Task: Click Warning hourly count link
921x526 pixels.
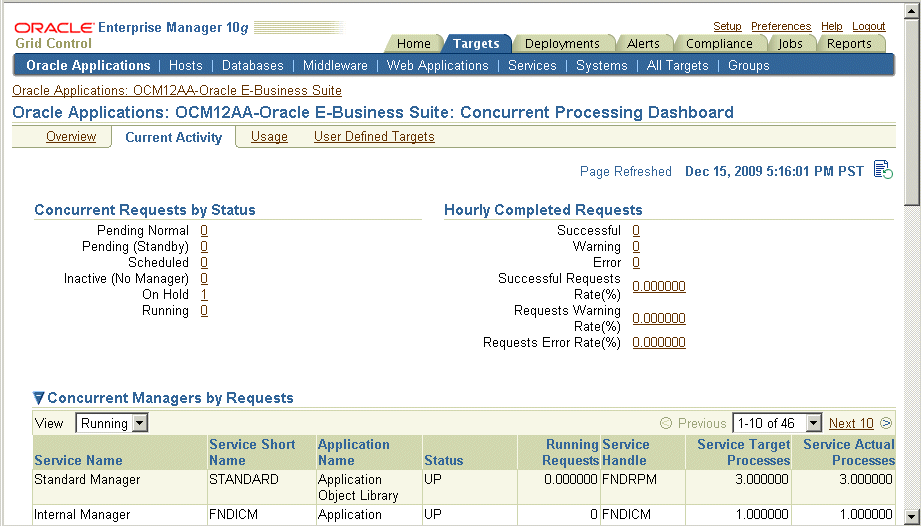Action: click(636, 247)
